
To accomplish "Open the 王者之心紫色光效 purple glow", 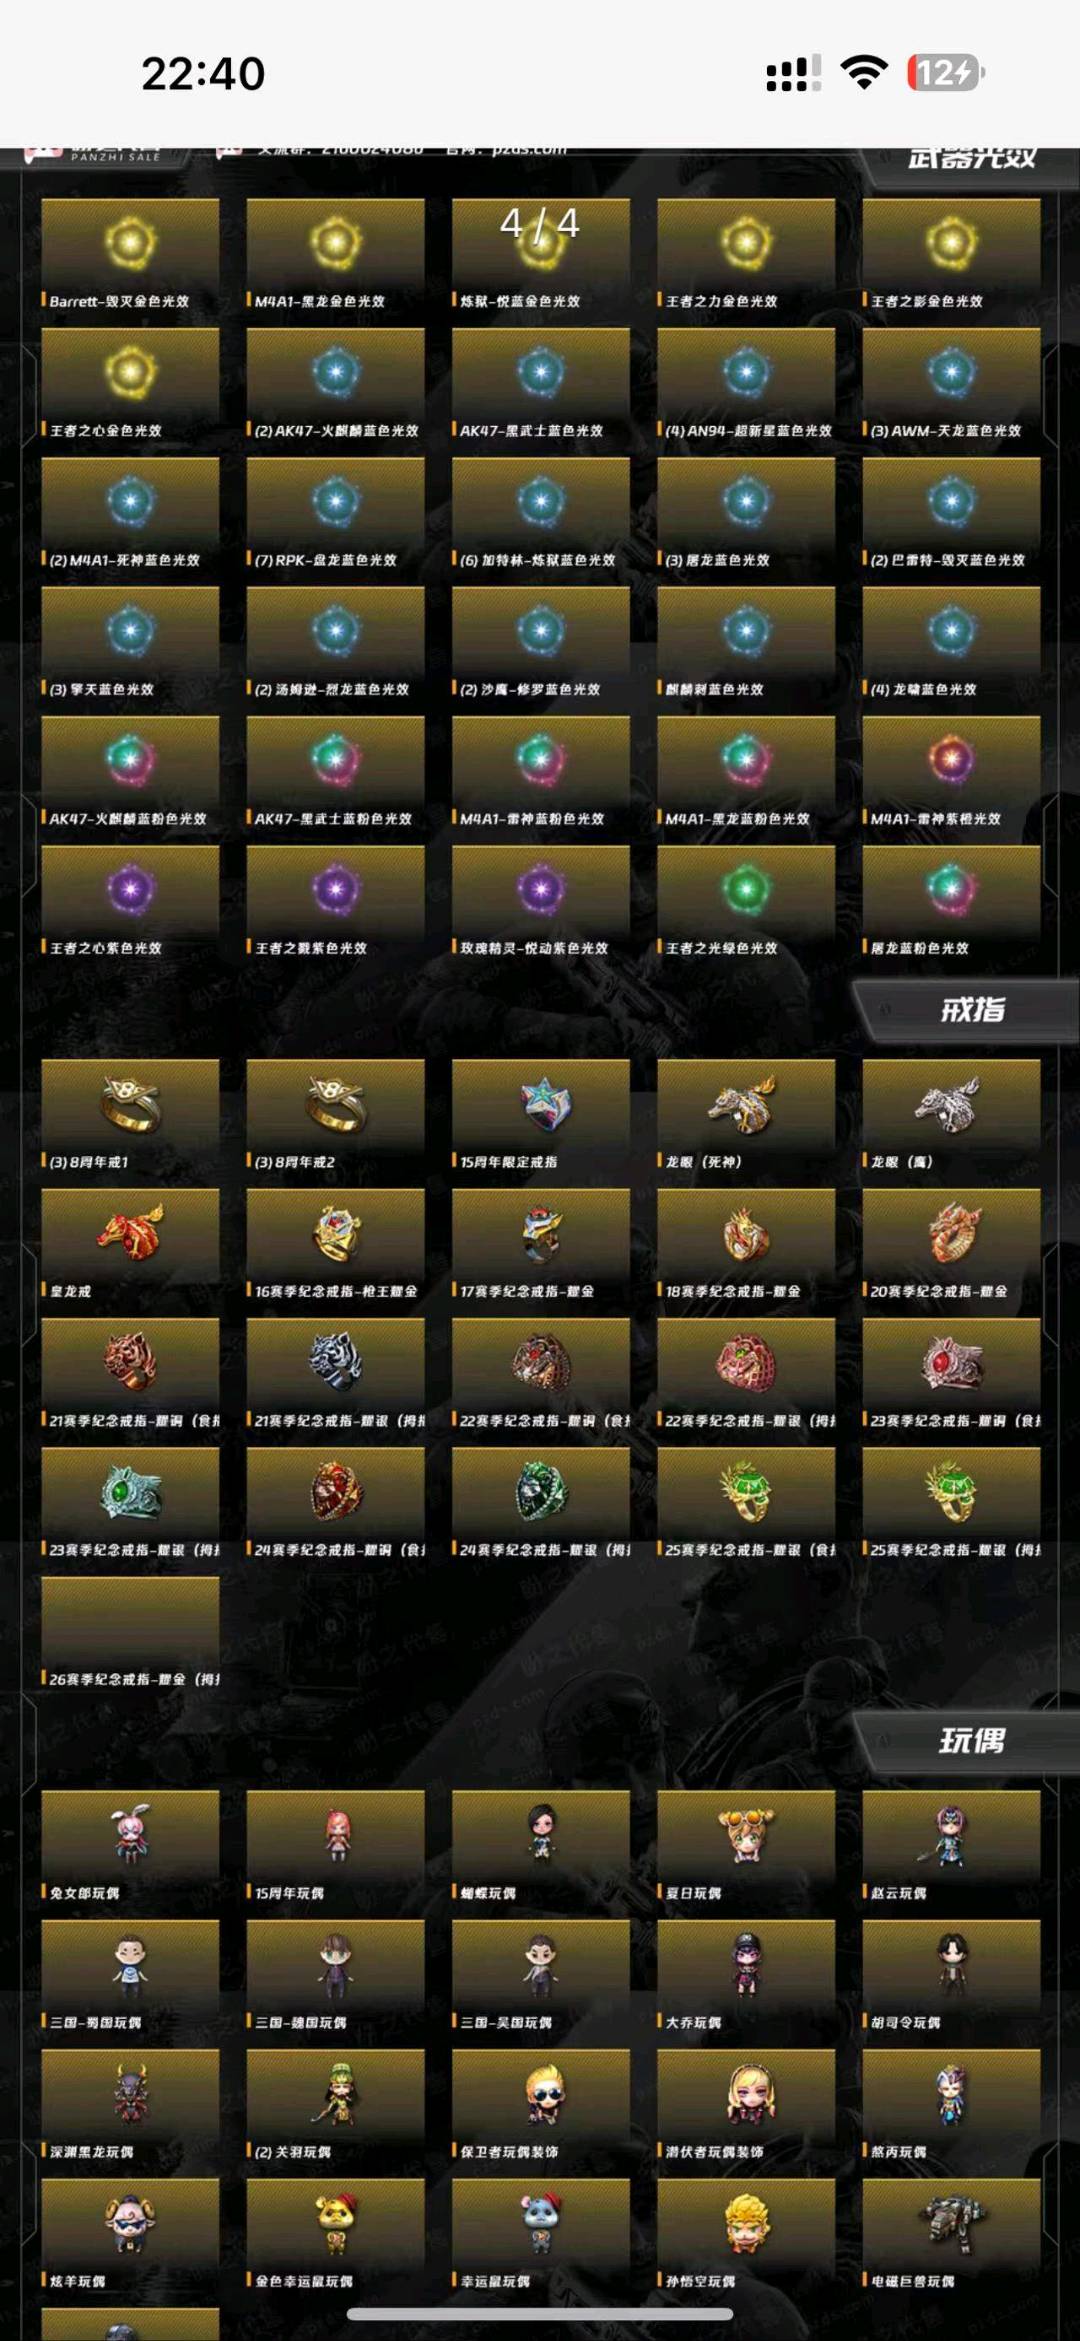I will click(131, 888).
